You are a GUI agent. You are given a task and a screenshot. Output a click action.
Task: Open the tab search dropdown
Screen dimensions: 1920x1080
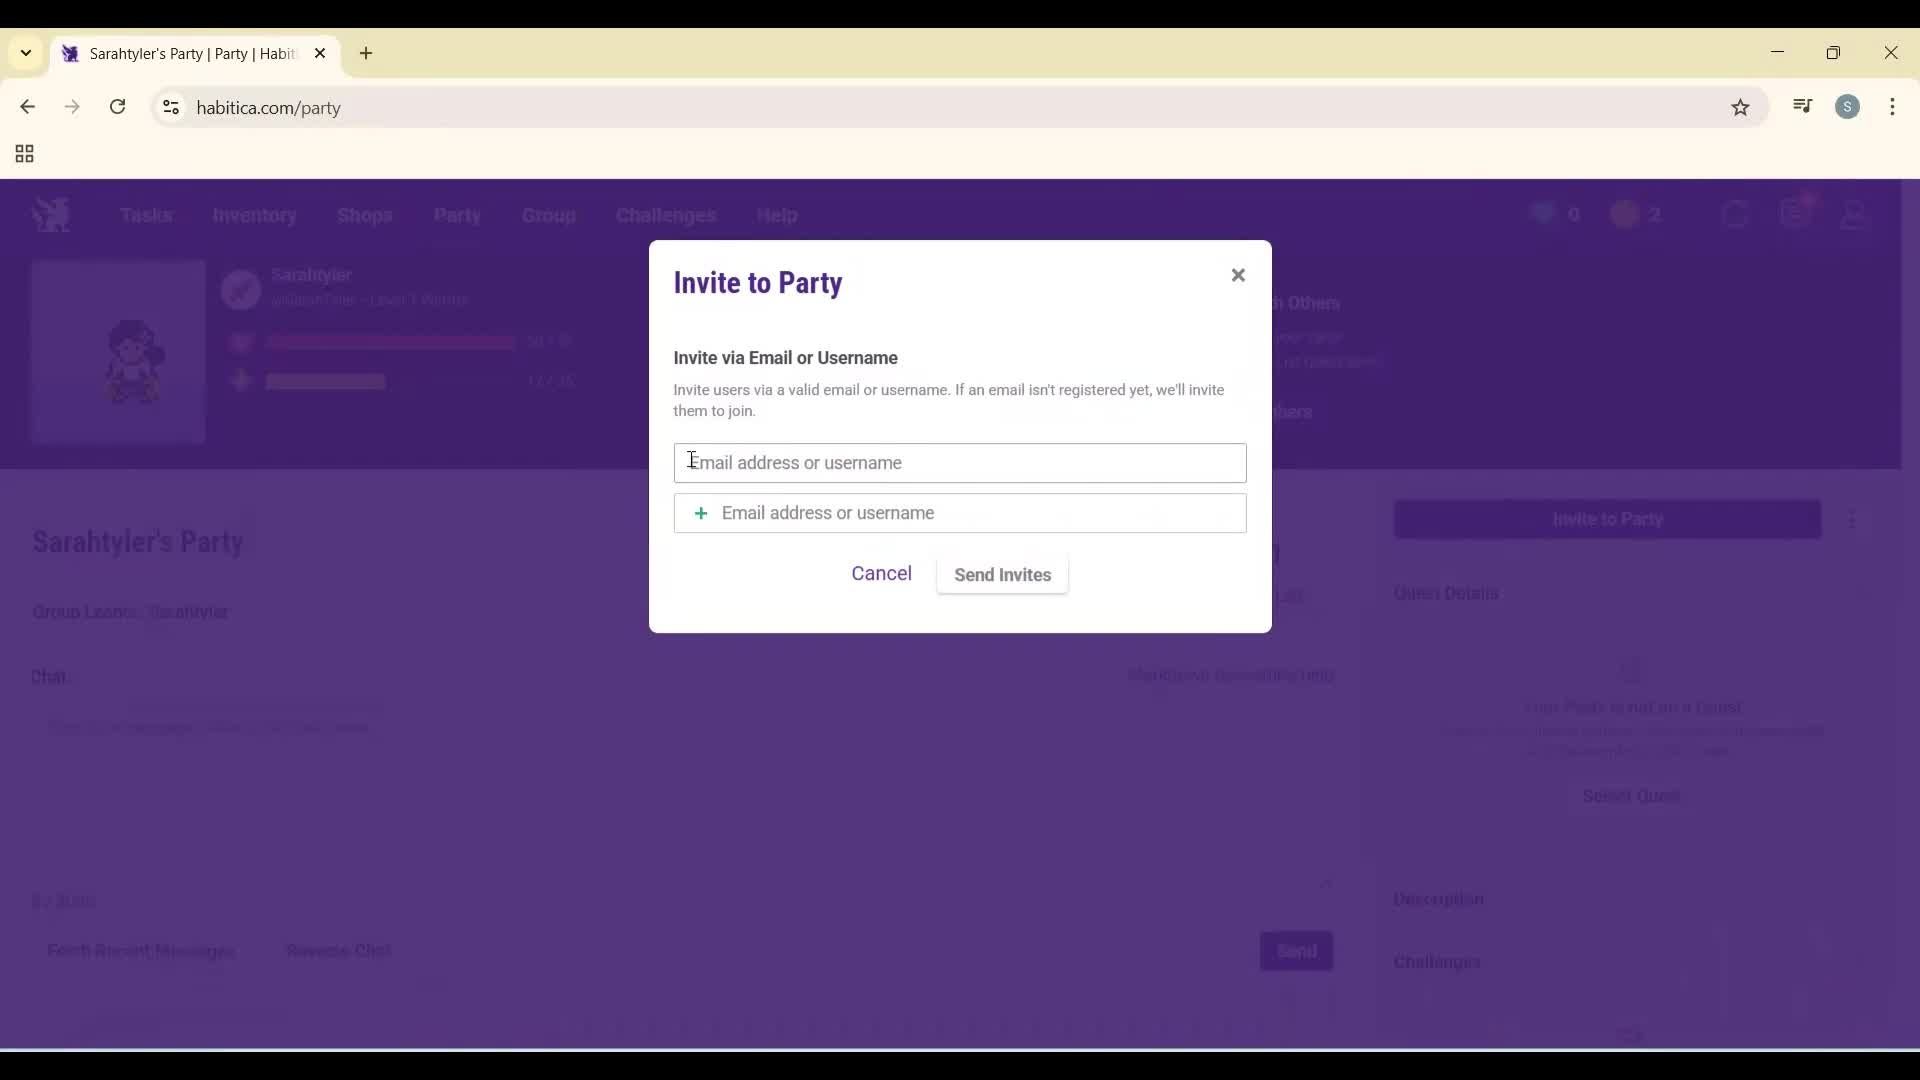(25, 53)
